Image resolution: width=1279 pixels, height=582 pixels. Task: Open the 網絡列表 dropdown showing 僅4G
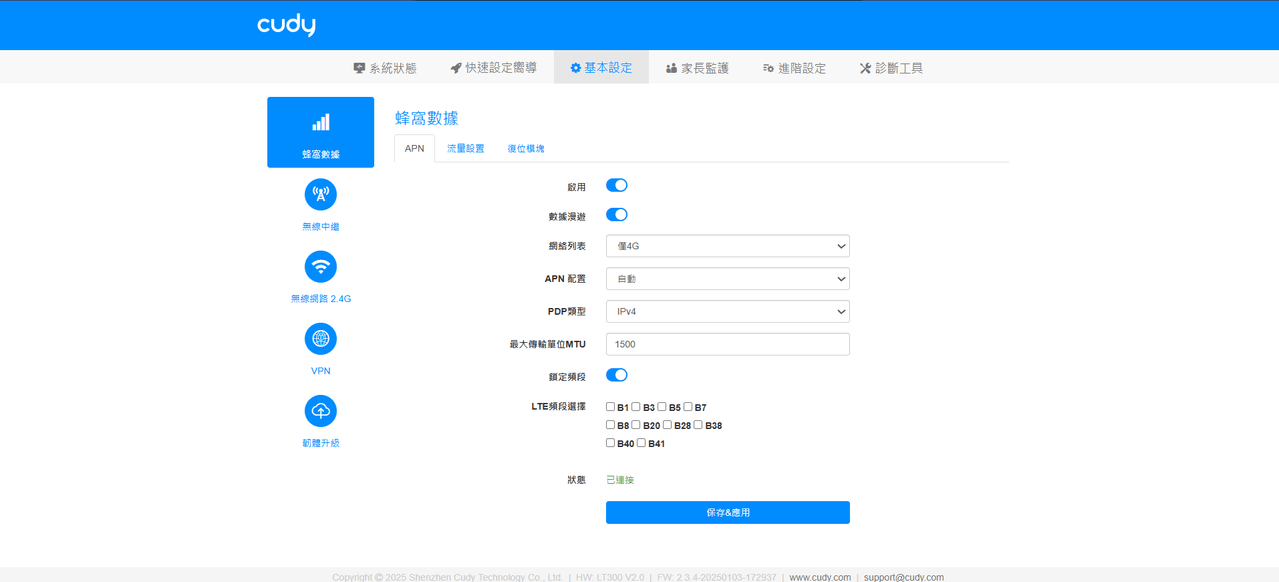click(x=728, y=246)
